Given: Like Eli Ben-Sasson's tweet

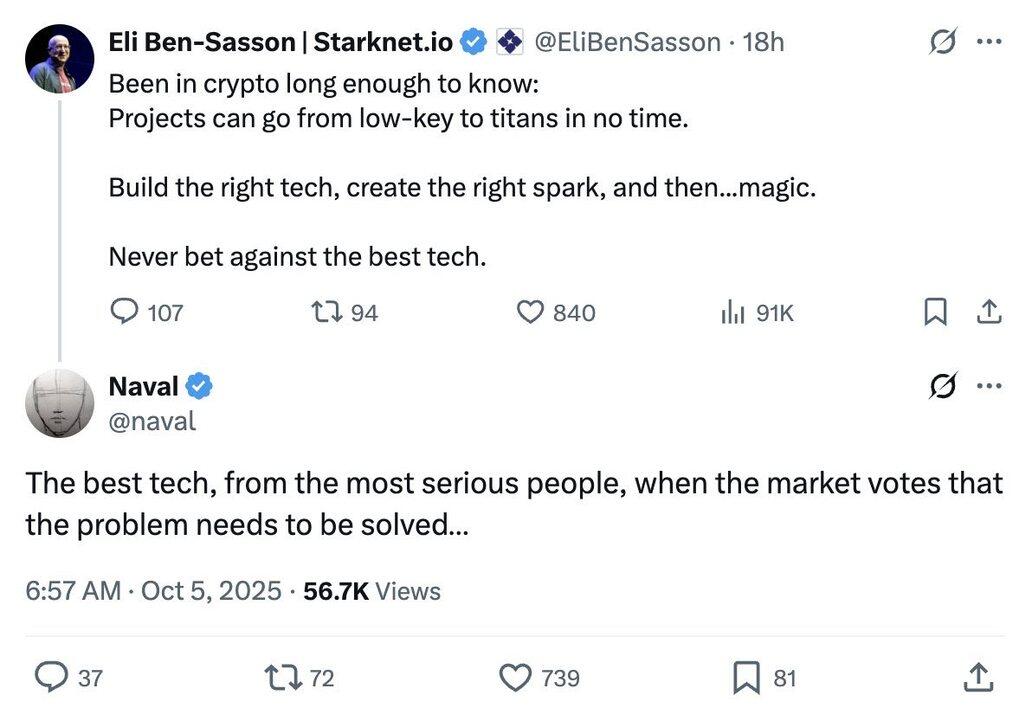Looking at the screenshot, I should pos(529,313).
